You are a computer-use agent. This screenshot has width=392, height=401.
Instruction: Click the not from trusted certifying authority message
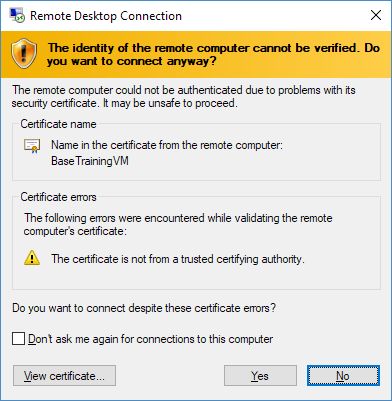(x=178, y=259)
